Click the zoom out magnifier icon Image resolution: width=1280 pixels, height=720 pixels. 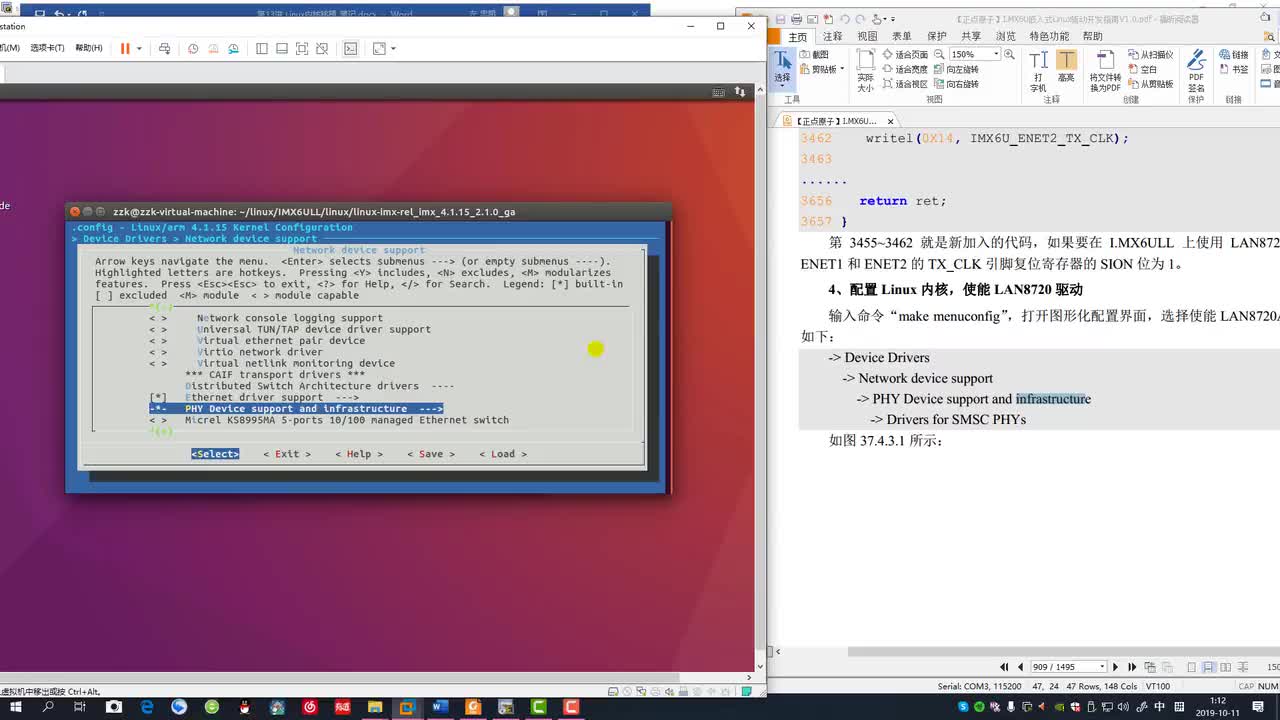pyautogui.click(x=940, y=54)
